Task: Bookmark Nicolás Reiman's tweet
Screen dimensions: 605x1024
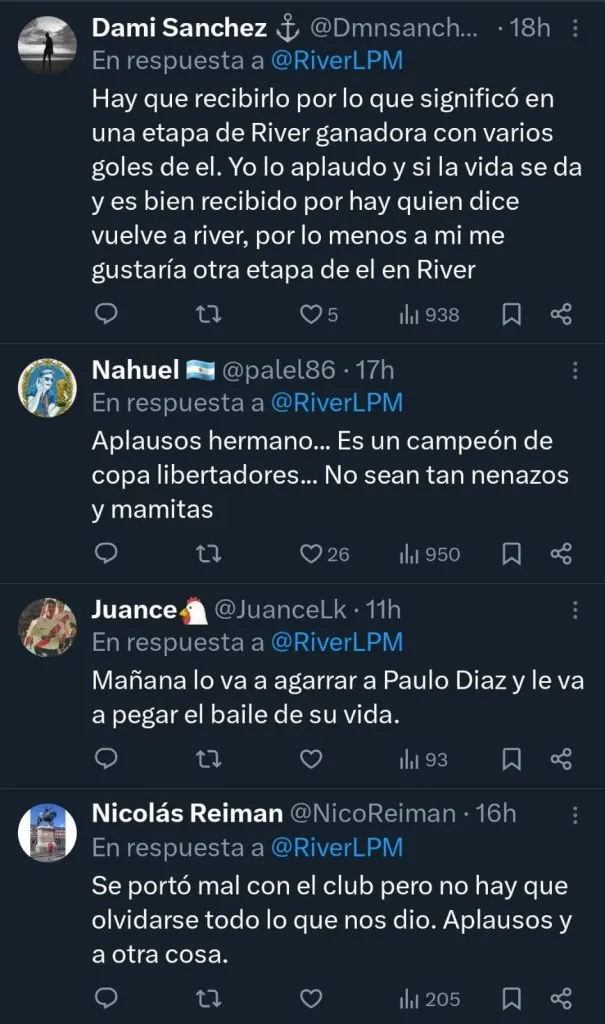Action: (511, 998)
